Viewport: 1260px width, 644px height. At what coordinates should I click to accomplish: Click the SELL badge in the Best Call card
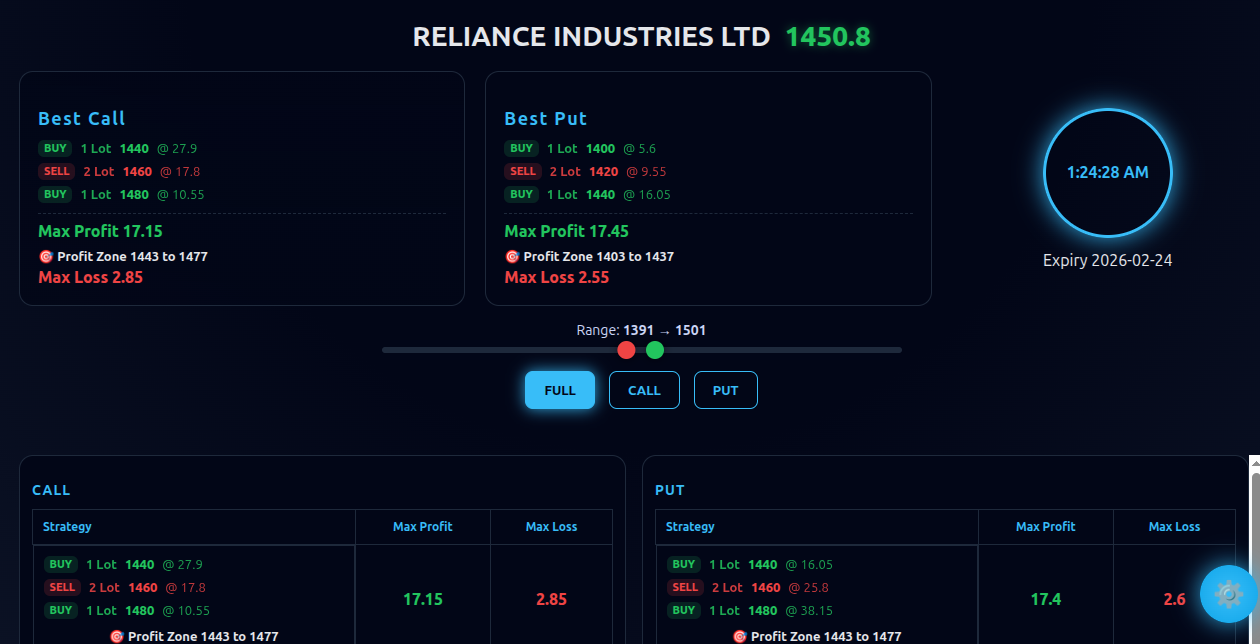click(56, 171)
